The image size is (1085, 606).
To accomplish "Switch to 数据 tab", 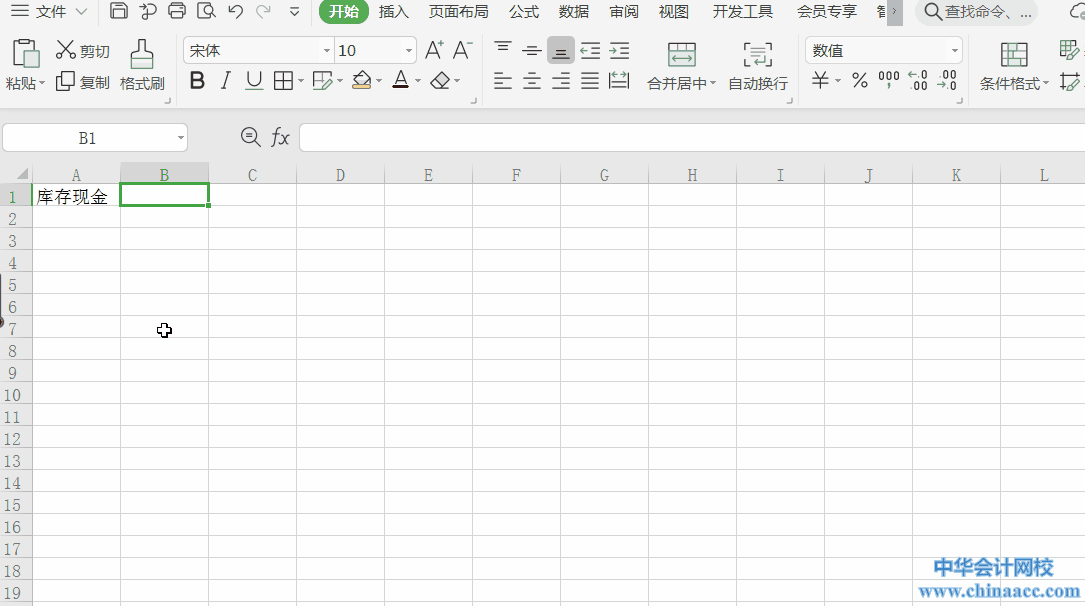I will 574,11.
